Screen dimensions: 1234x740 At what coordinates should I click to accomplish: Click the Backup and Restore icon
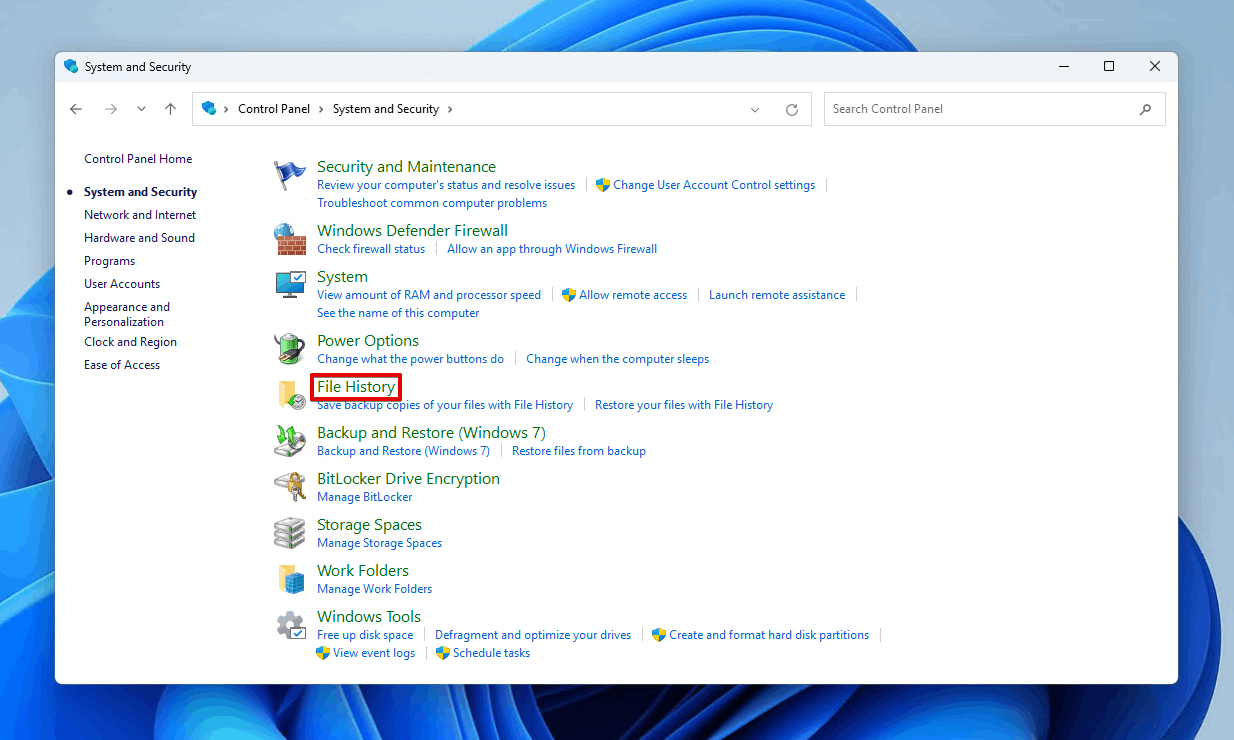290,441
